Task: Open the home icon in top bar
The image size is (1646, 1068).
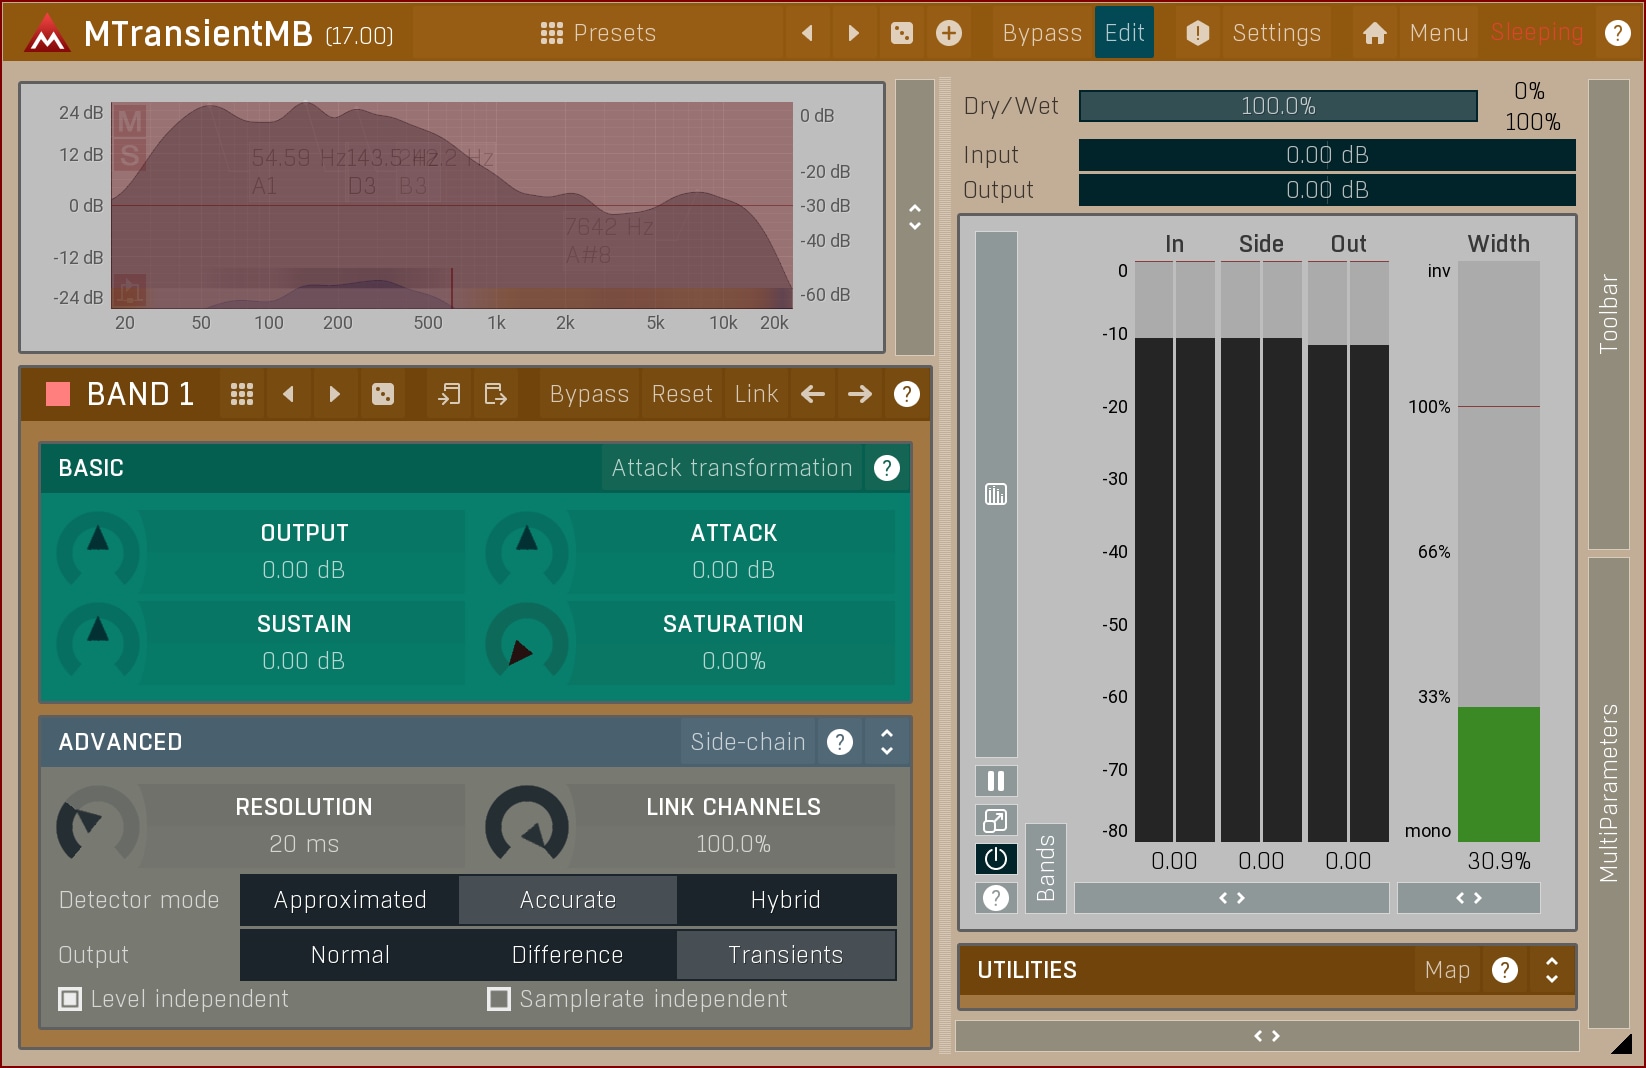Action: coord(1374,33)
